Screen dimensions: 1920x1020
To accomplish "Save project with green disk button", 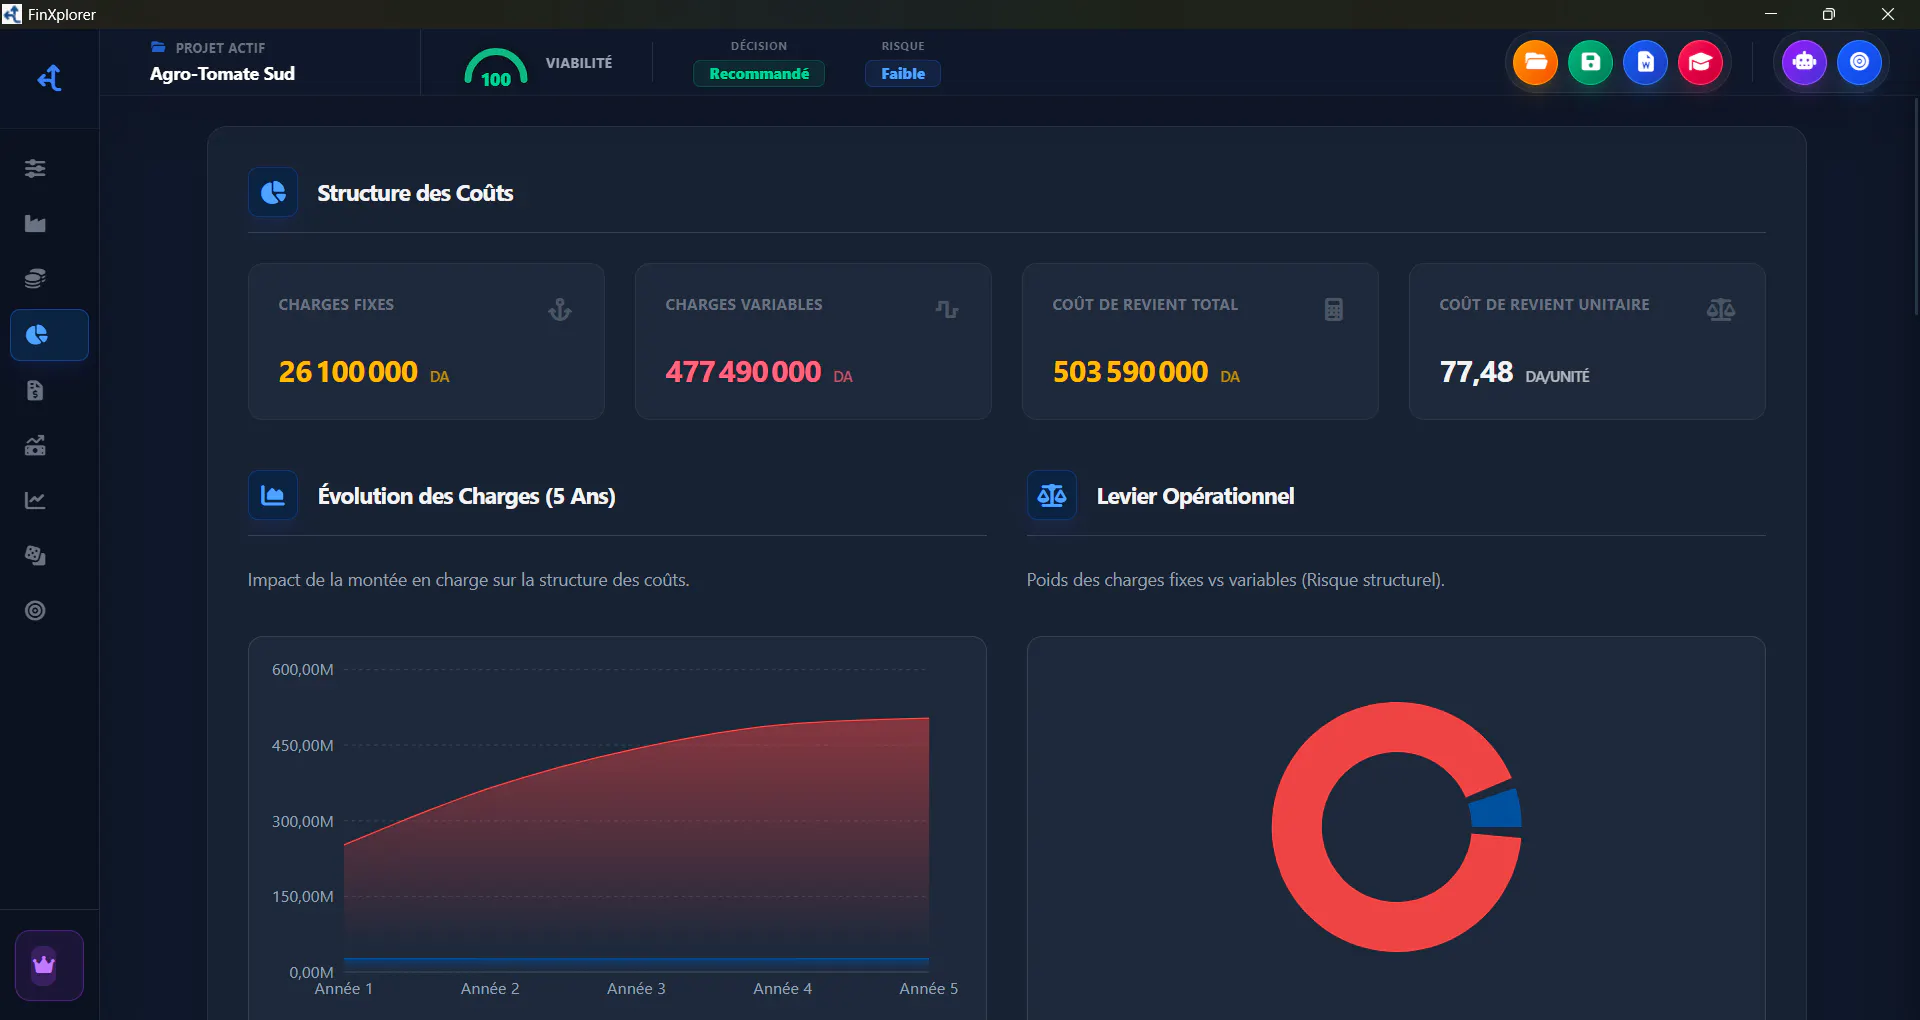I will tap(1590, 62).
